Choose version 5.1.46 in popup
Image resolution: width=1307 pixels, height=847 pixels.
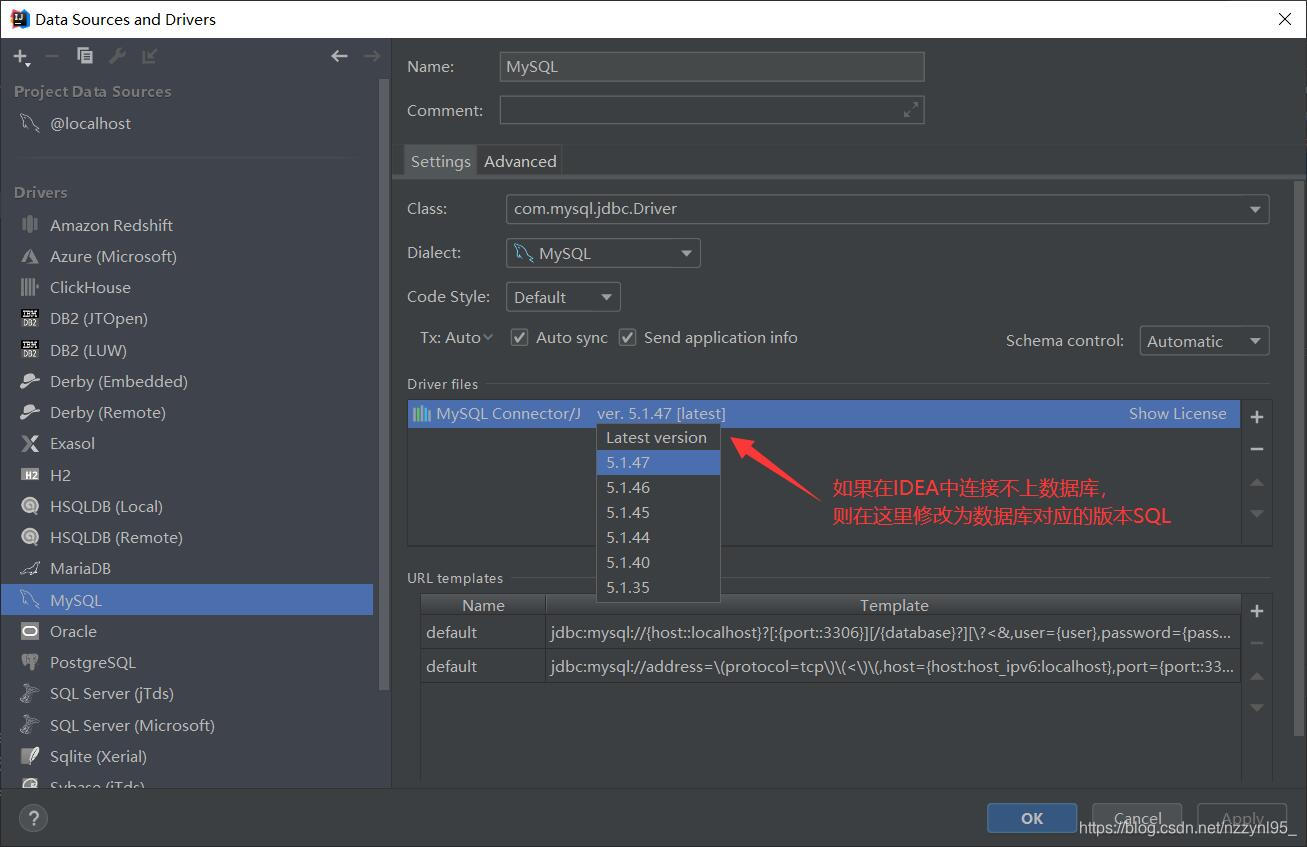coord(658,488)
